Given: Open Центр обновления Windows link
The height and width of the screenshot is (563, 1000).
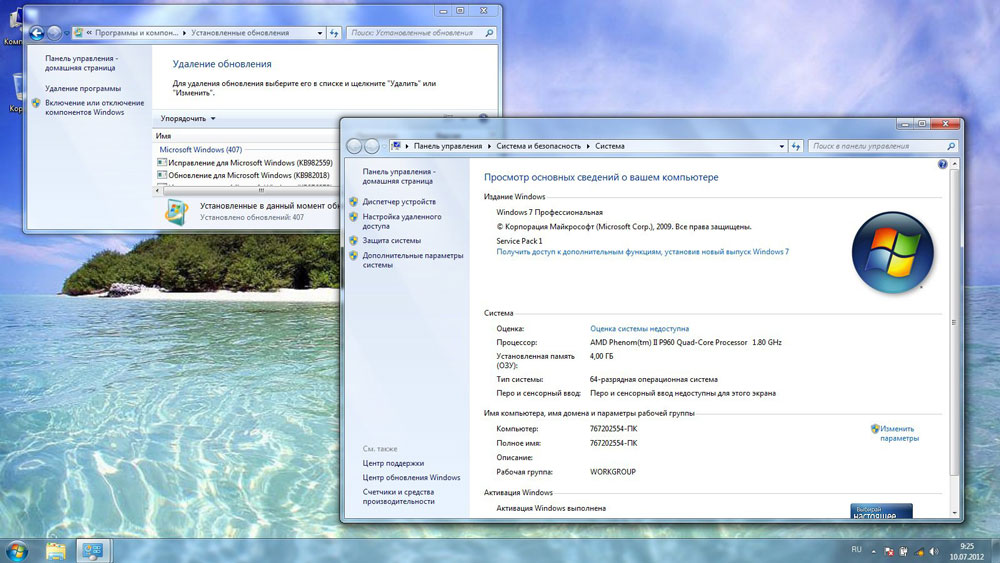Looking at the screenshot, I should coord(411,478).
